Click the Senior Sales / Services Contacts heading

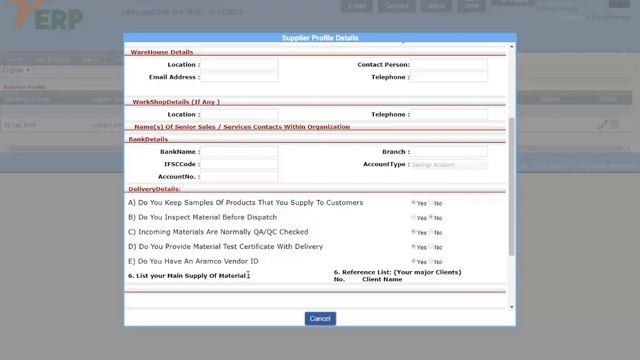pos(242,127)
